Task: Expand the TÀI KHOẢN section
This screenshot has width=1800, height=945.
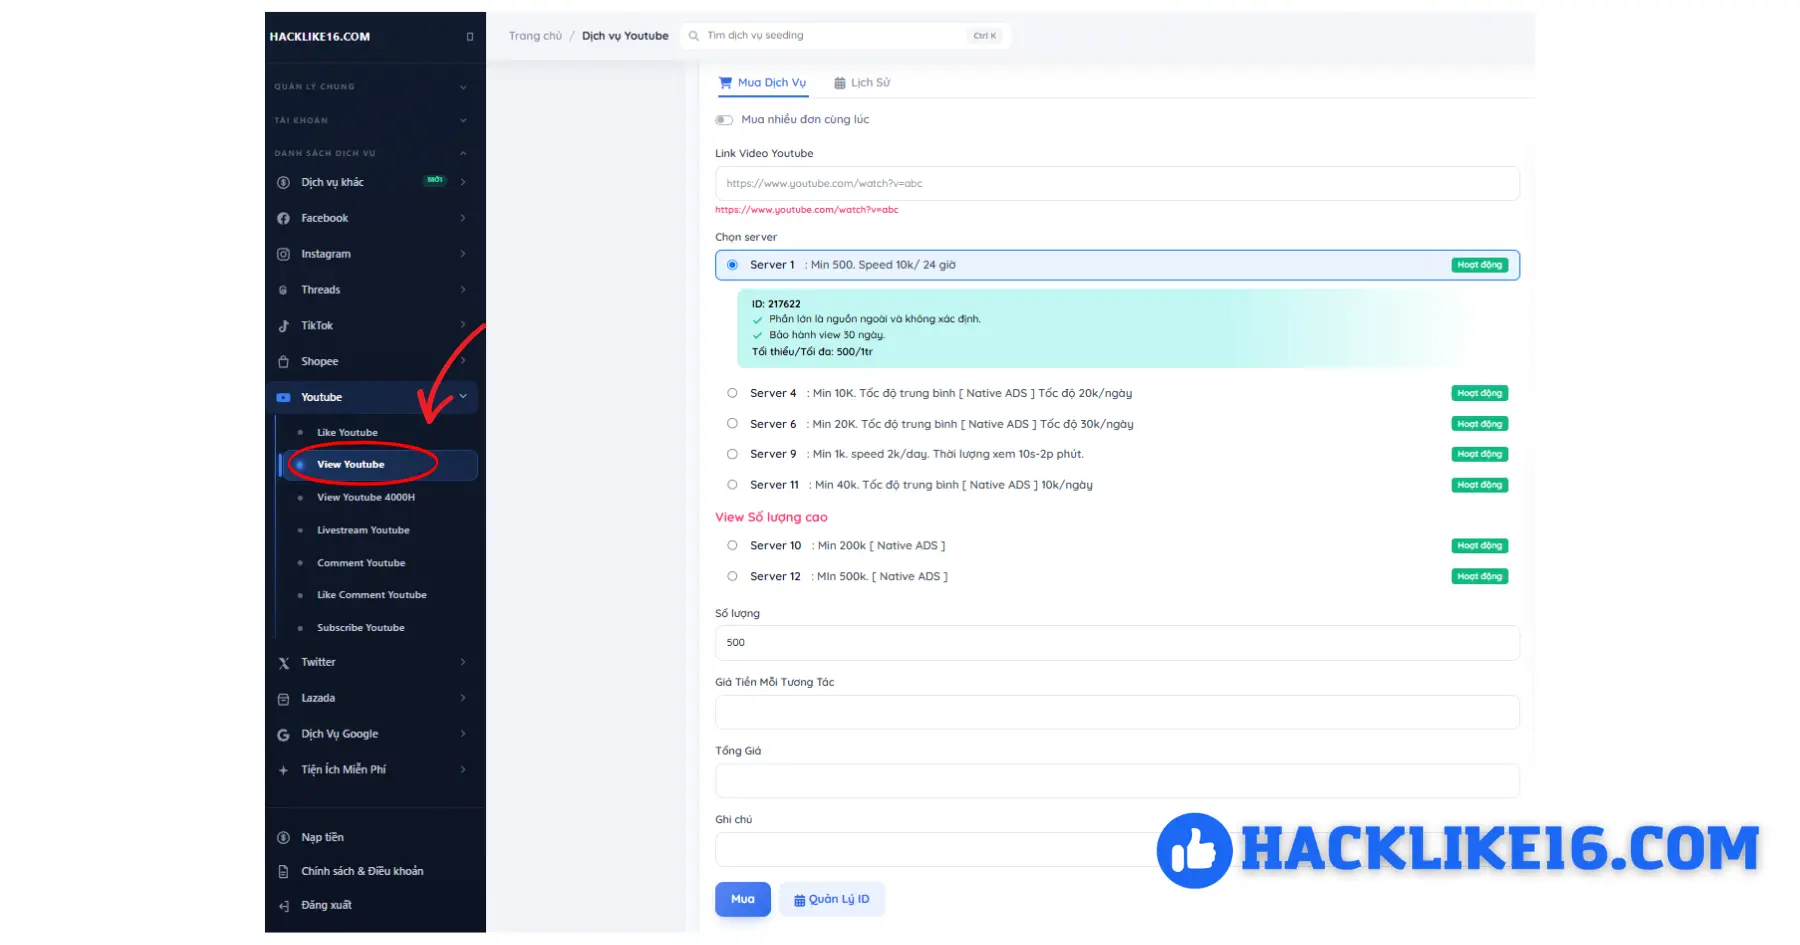Action: pos(463,121)
